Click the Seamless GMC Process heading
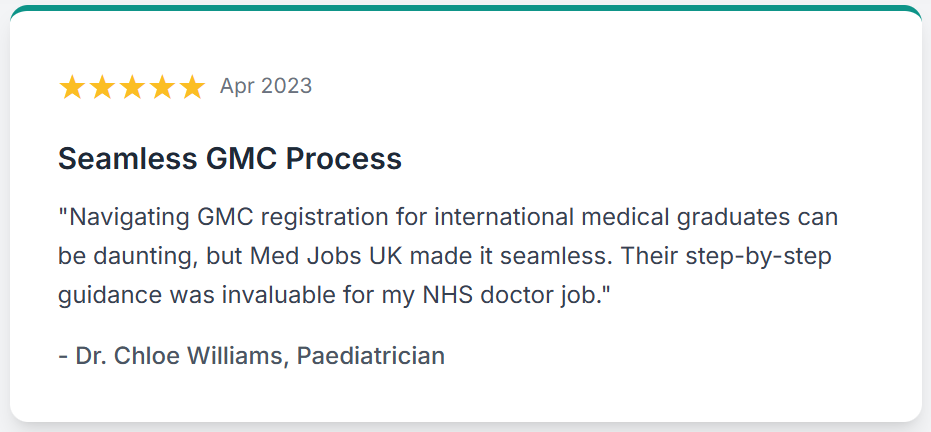The height and width of the screenshot is (432, 931). [x=230, y=159]
